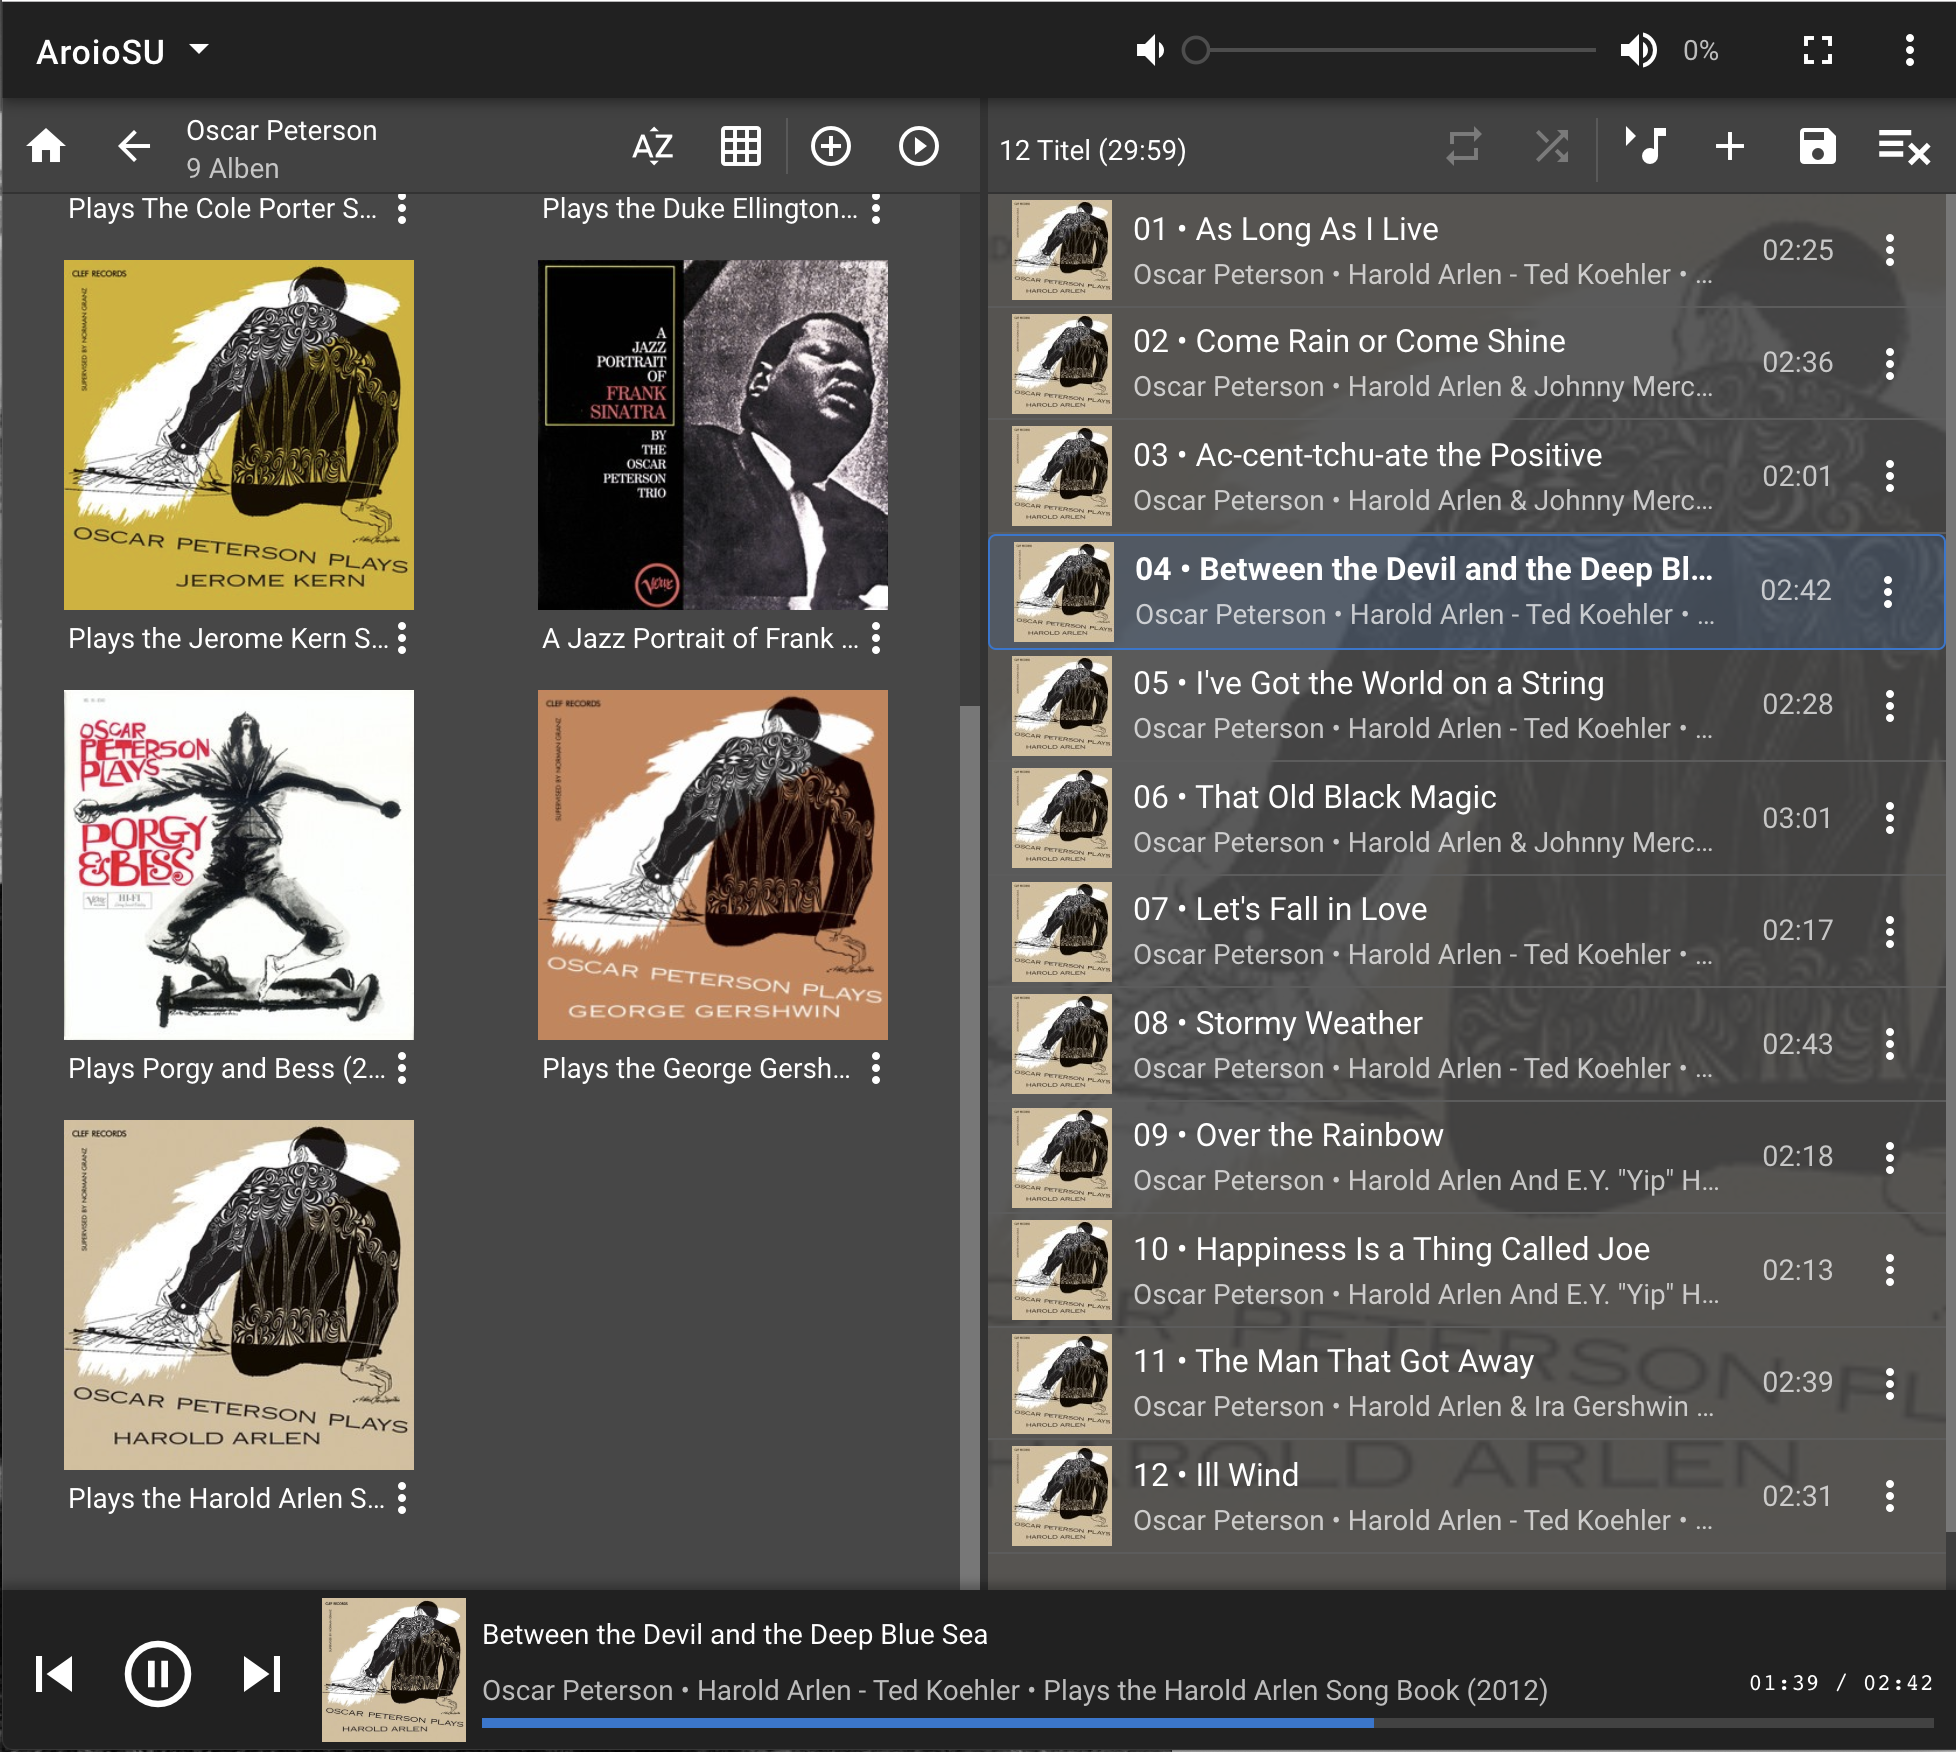The width and height of the screenshot is (1956, 1752).
Task: Click the artist line in the now playing bar
Action: 1015,1690
